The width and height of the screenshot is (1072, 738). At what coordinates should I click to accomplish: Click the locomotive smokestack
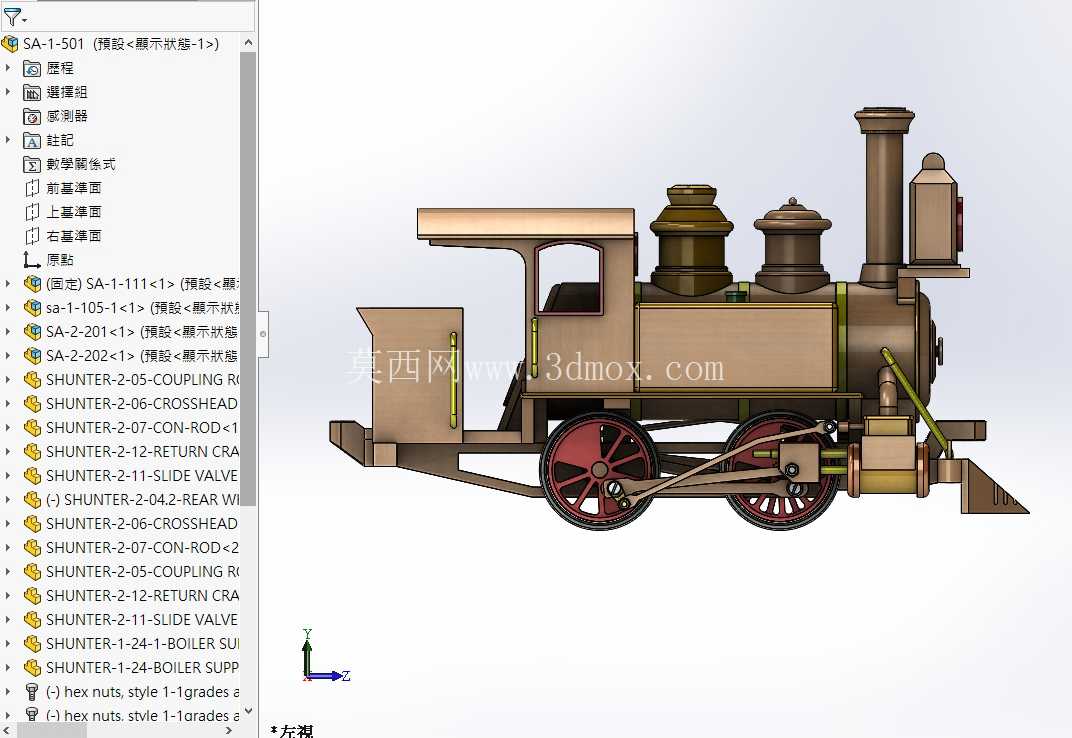(x=883, y=197)
